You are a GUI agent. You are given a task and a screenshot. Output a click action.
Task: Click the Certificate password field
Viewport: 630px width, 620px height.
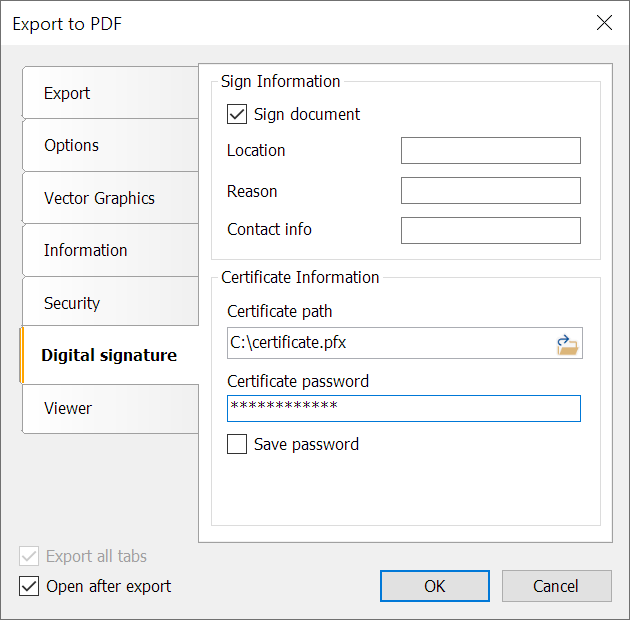pos(404,408)
